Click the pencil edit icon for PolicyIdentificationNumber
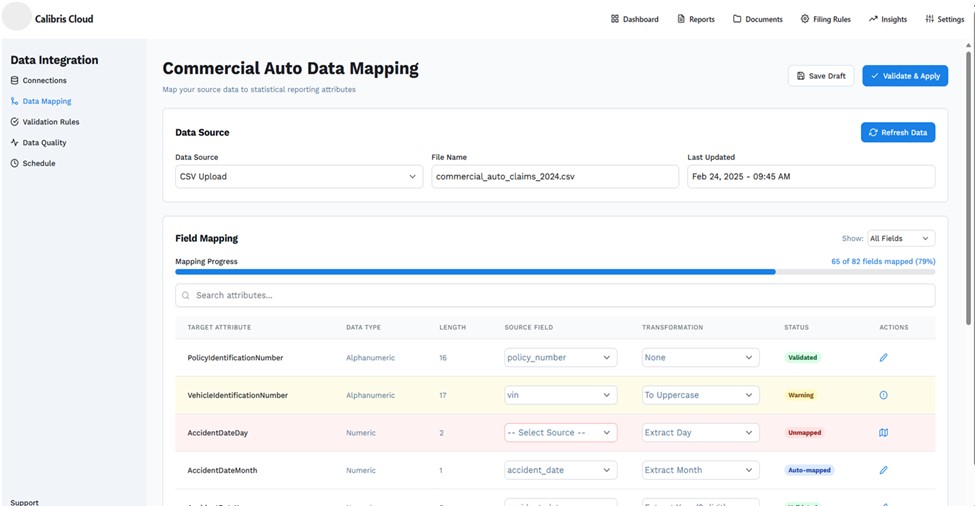Viewport: 975px width, 506px height. 883,357
